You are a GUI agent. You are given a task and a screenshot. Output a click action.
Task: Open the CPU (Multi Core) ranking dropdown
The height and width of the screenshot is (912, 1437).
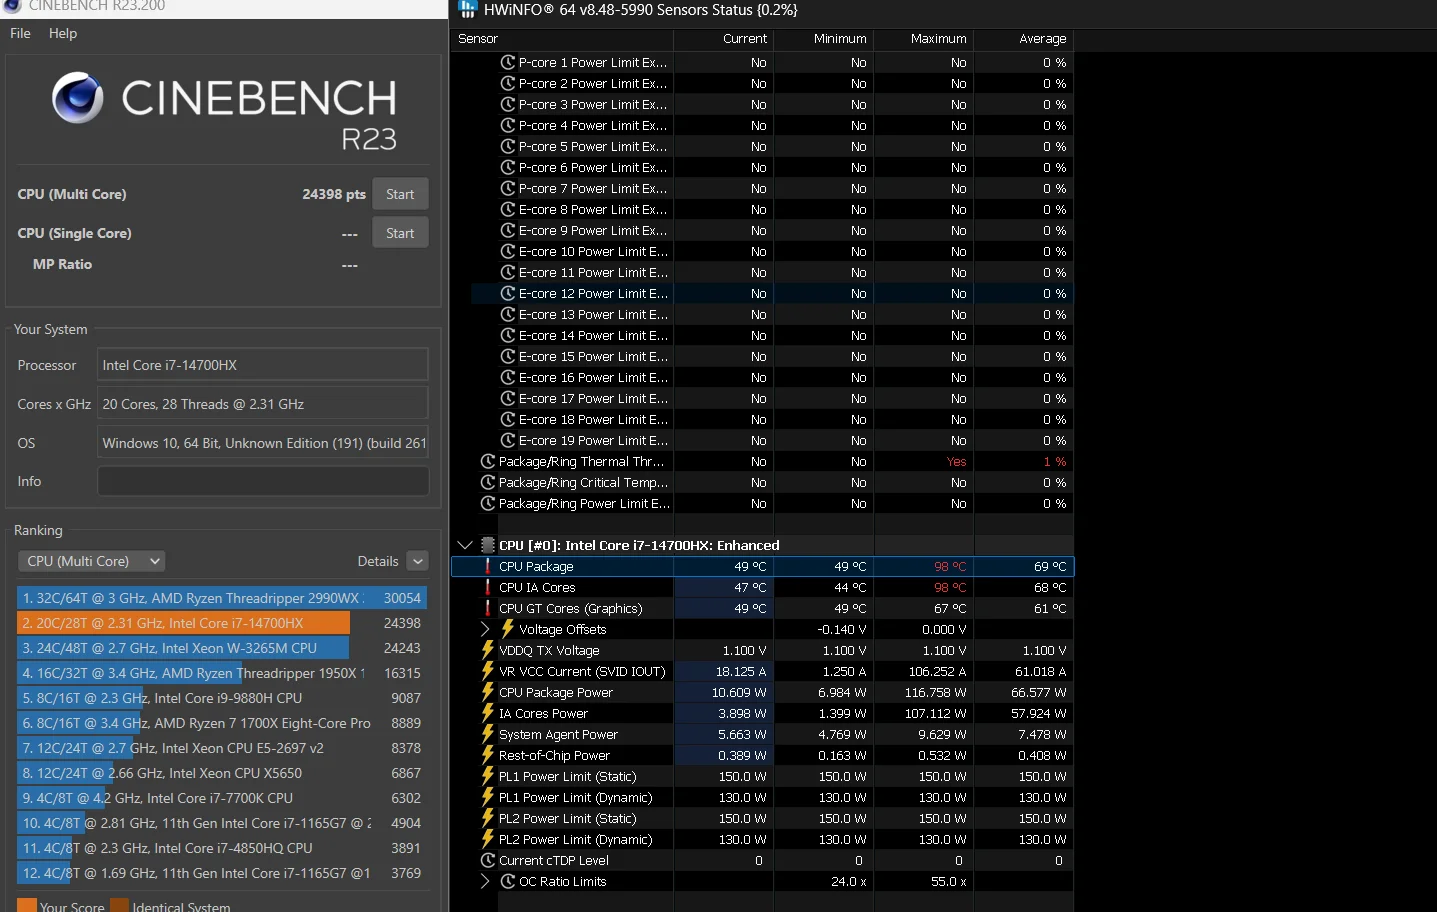point(91,561)
